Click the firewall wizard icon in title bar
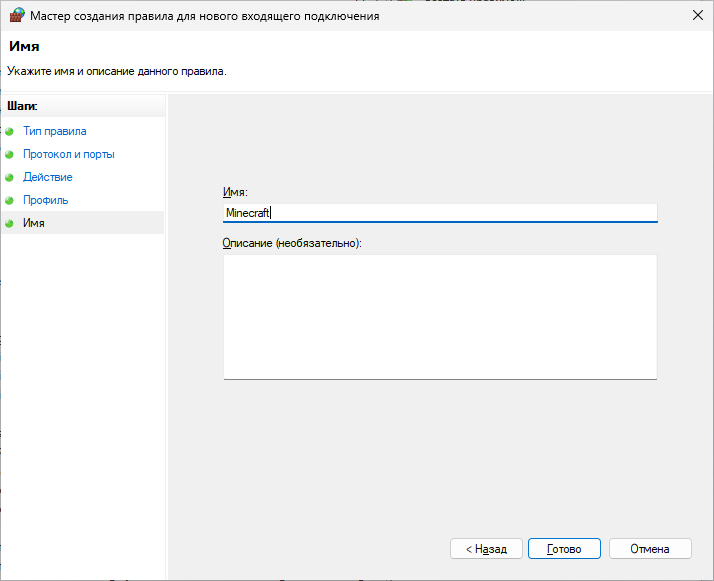The height and width of the screenshot is (581, 714). click(x=15, y=16)
